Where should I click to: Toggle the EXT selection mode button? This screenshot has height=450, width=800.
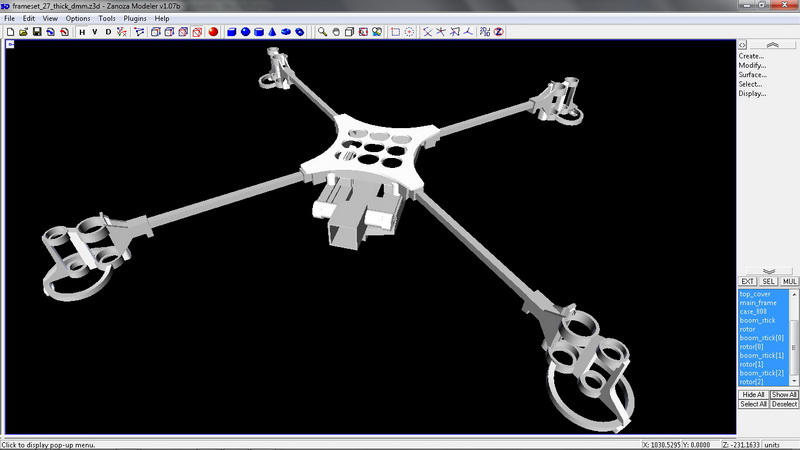coord(747,282)
